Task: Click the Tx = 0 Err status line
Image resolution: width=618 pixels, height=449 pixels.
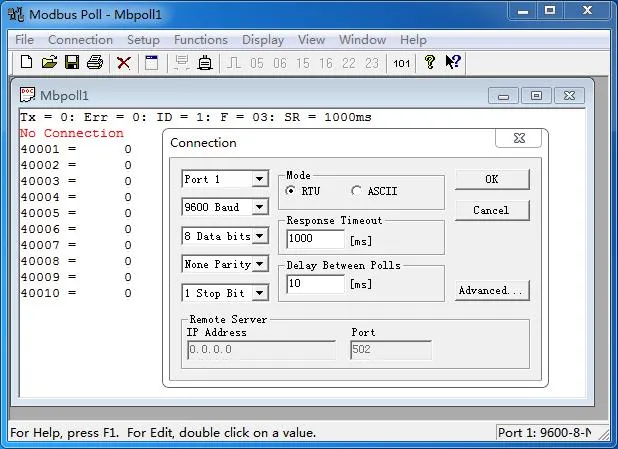Action: 196,117
